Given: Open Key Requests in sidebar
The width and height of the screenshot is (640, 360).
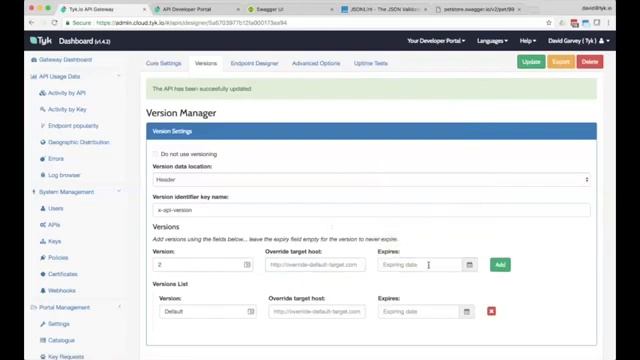Looking at the screenshot, I should coord(62,356).
